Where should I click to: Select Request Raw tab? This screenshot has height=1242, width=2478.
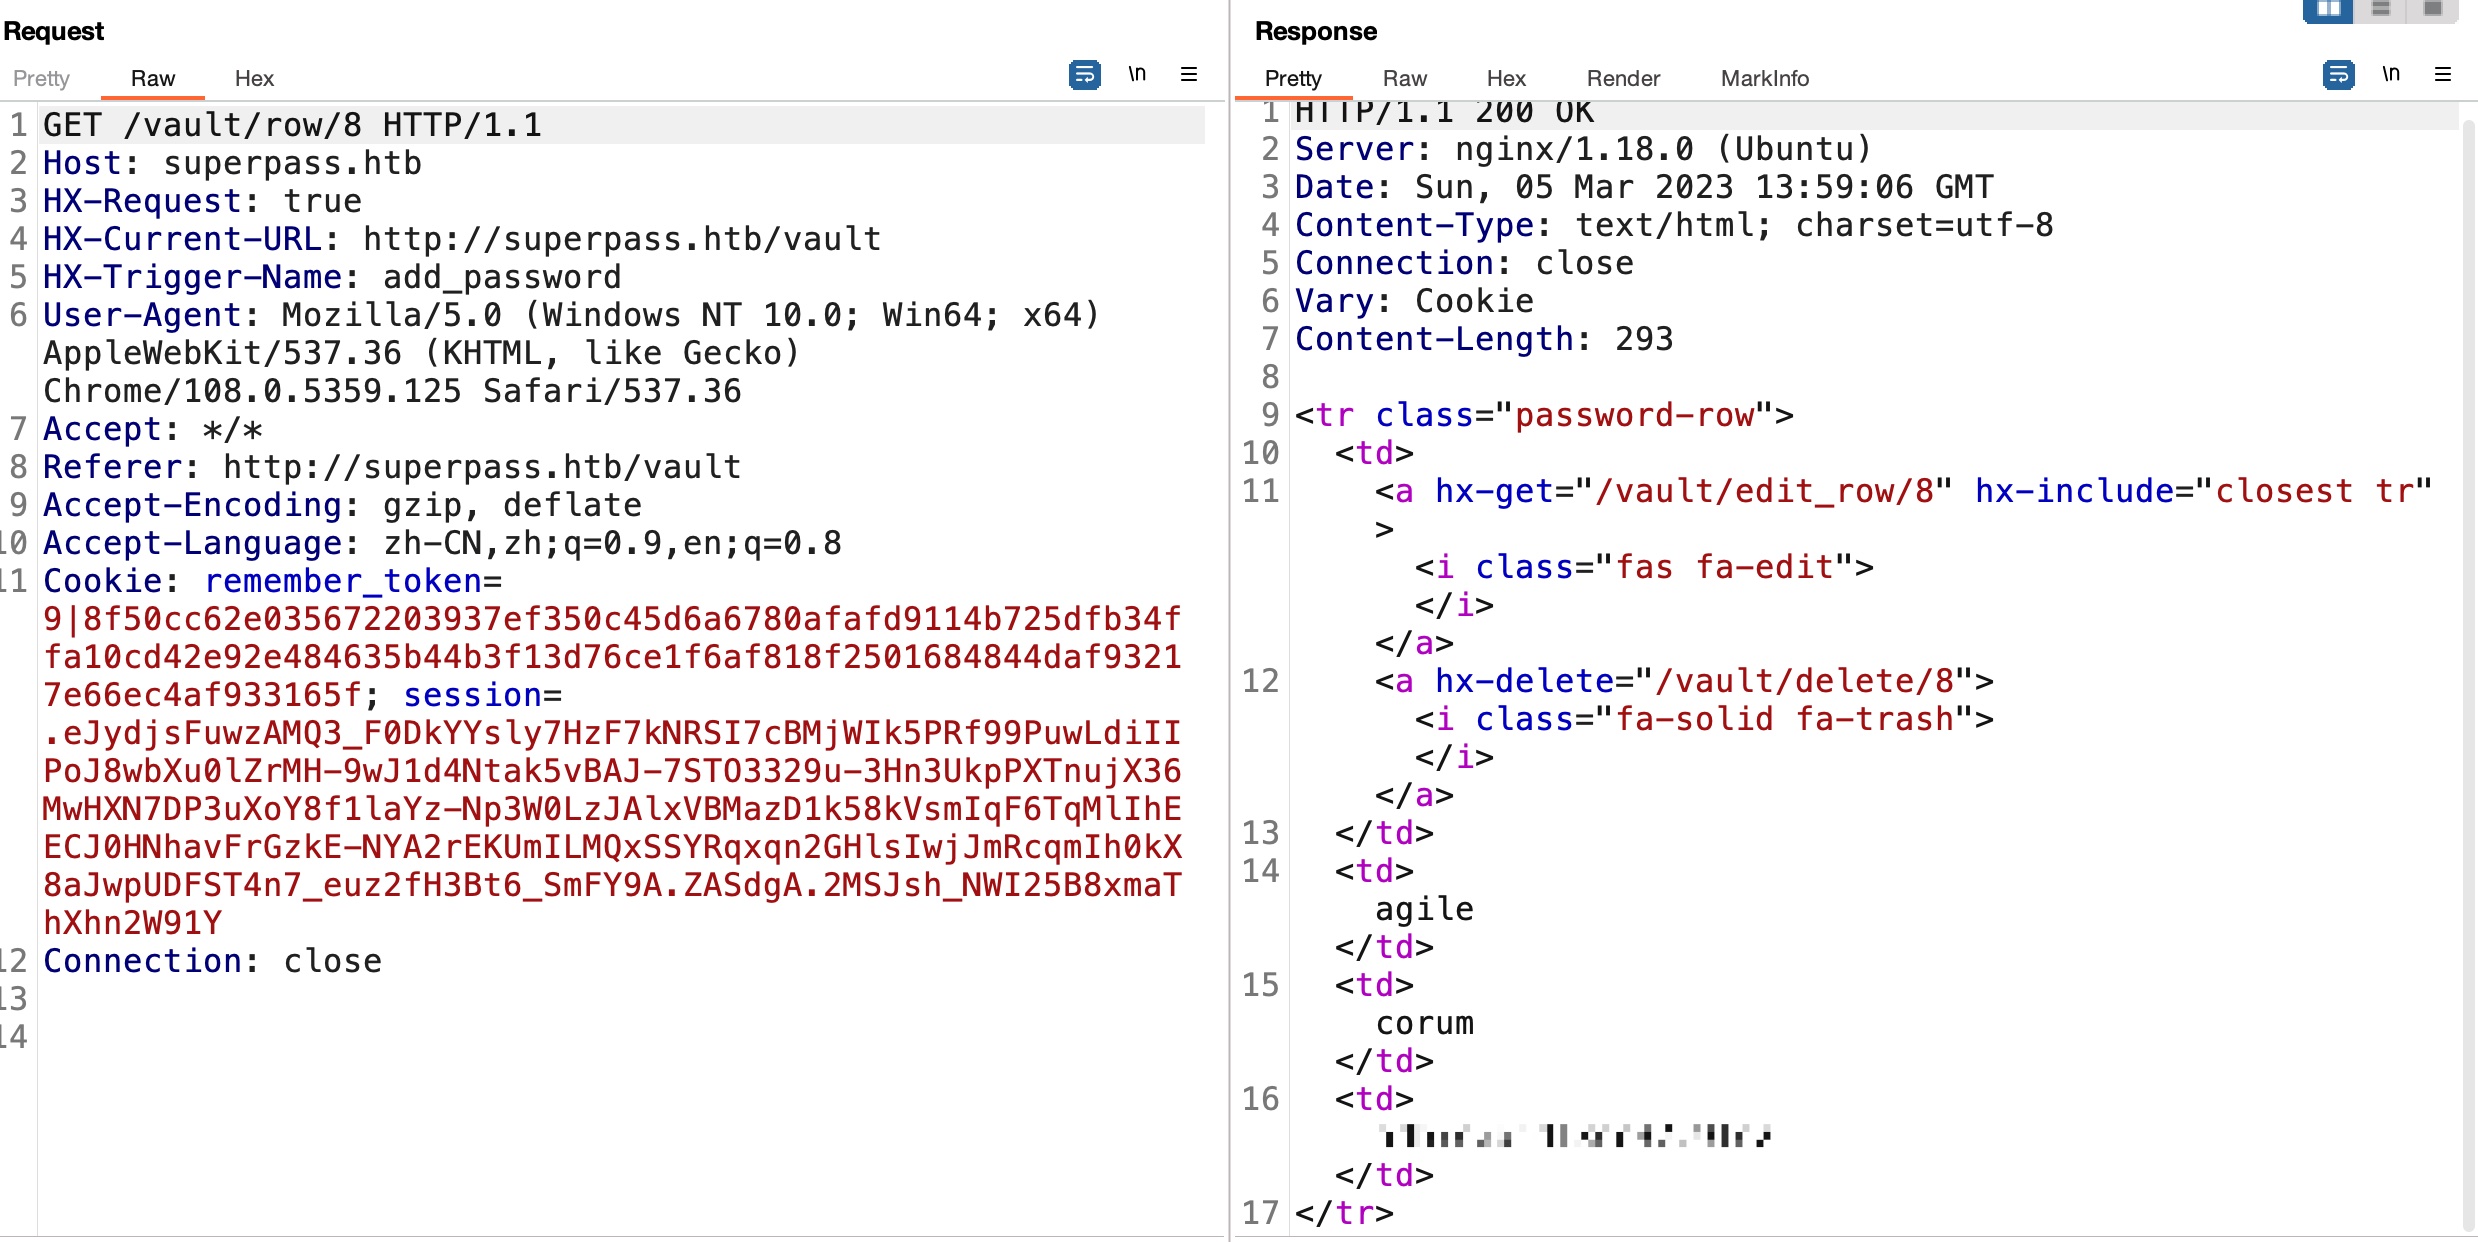point(153,78)
